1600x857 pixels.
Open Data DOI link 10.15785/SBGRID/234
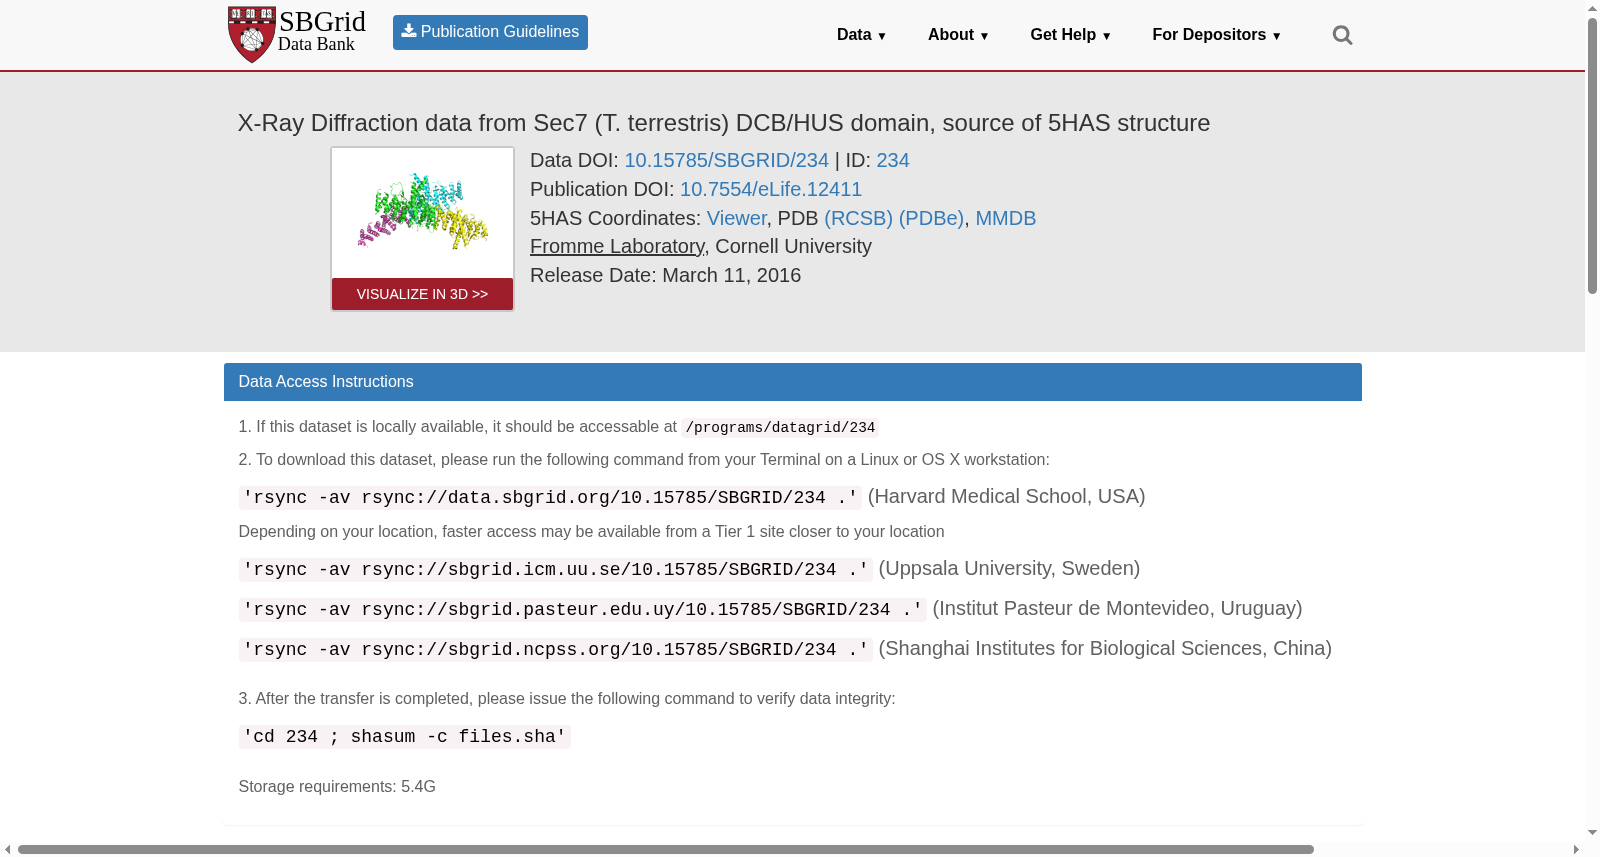click(x=726, y=160)
